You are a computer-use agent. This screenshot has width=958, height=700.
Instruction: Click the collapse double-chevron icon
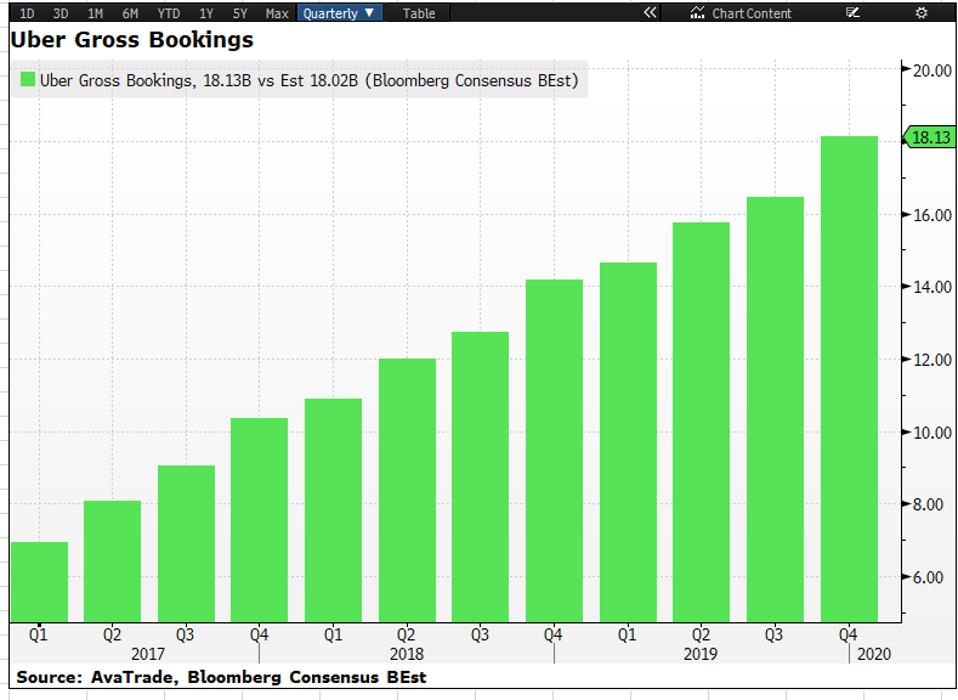tap(650, 13)
